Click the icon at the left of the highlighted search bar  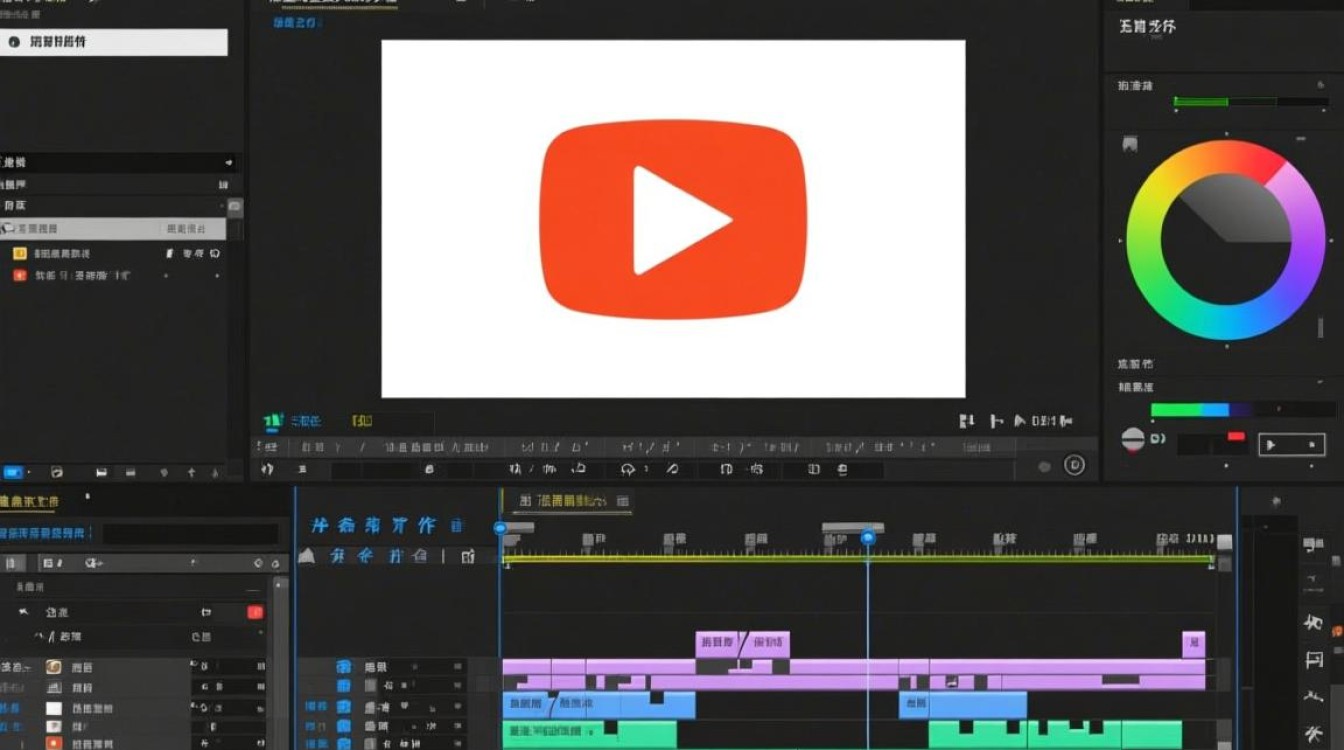coord(14,42)
